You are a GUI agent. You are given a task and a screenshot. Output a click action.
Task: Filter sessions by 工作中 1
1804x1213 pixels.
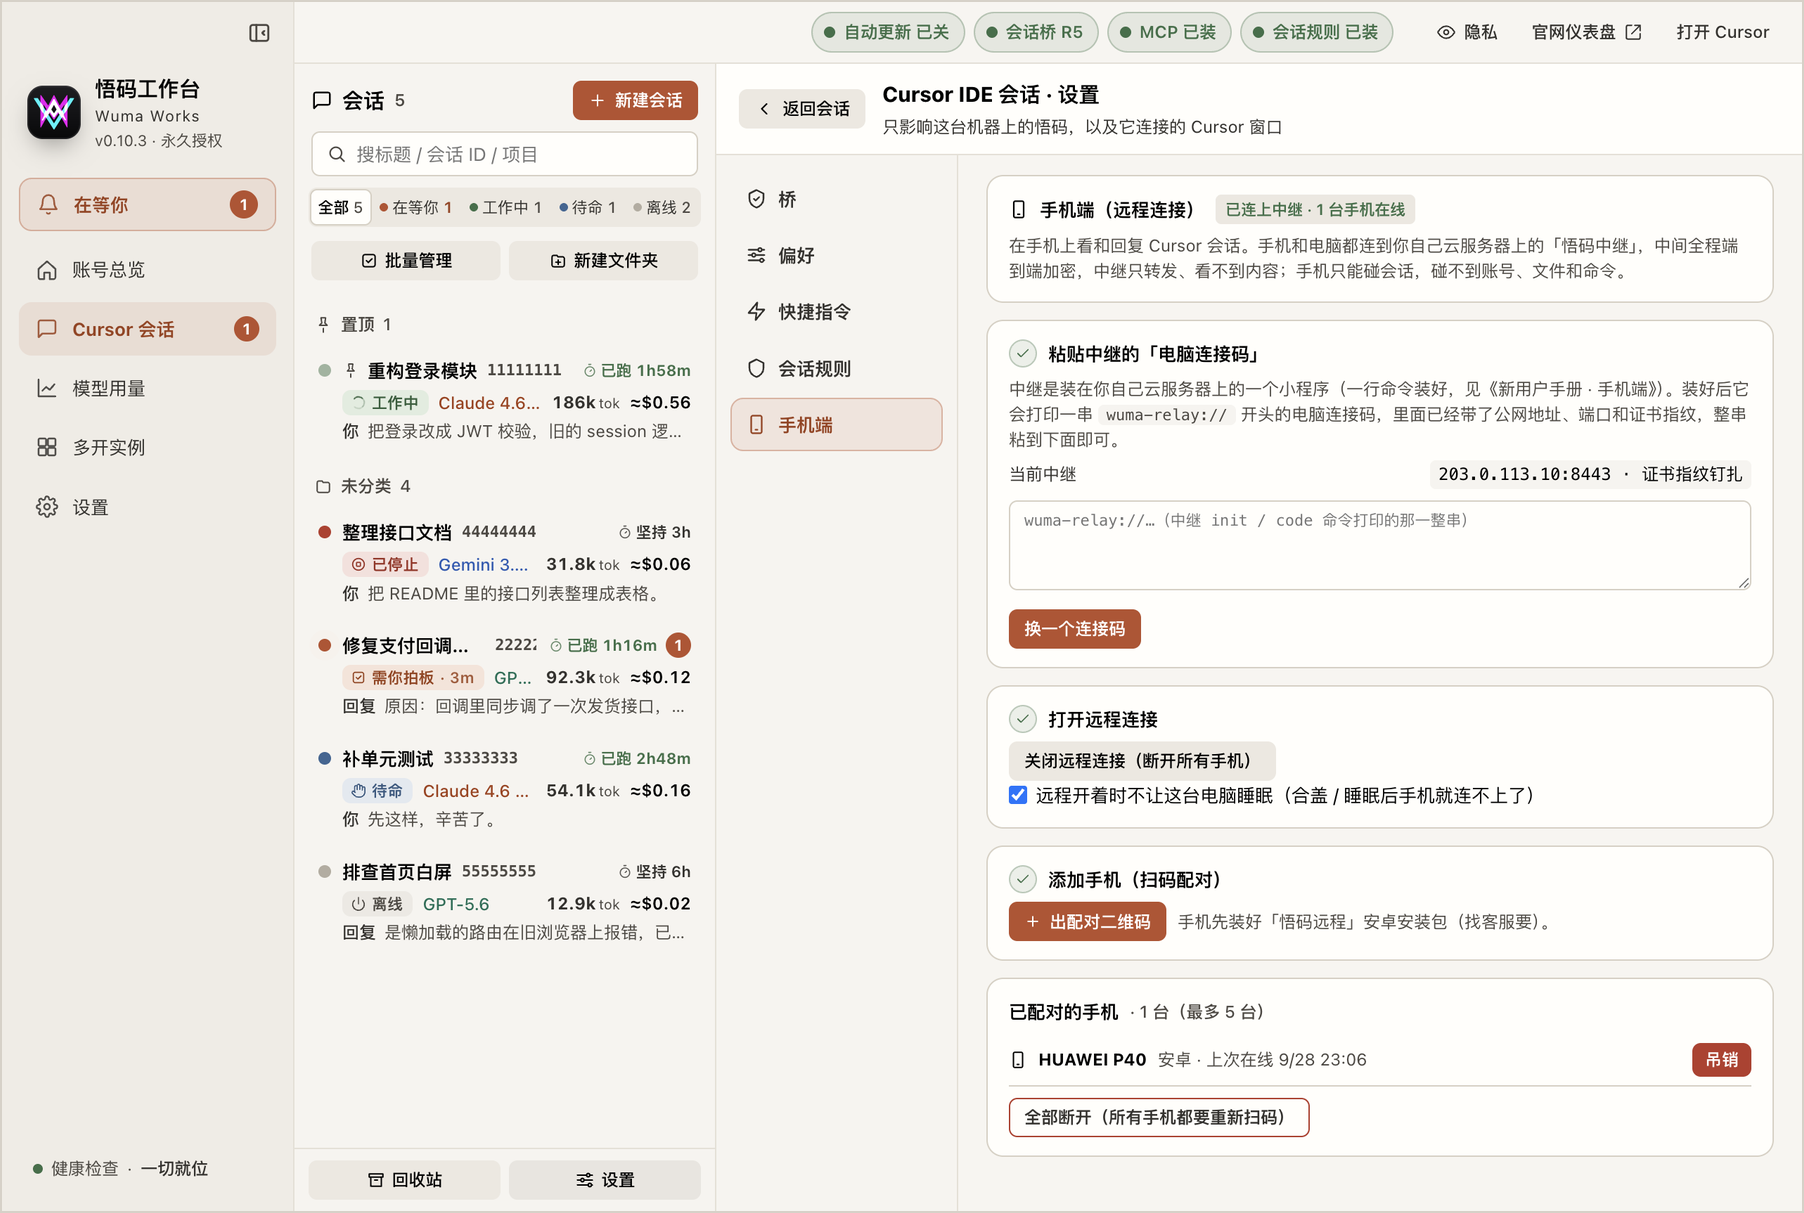click(x=506, y=207)
